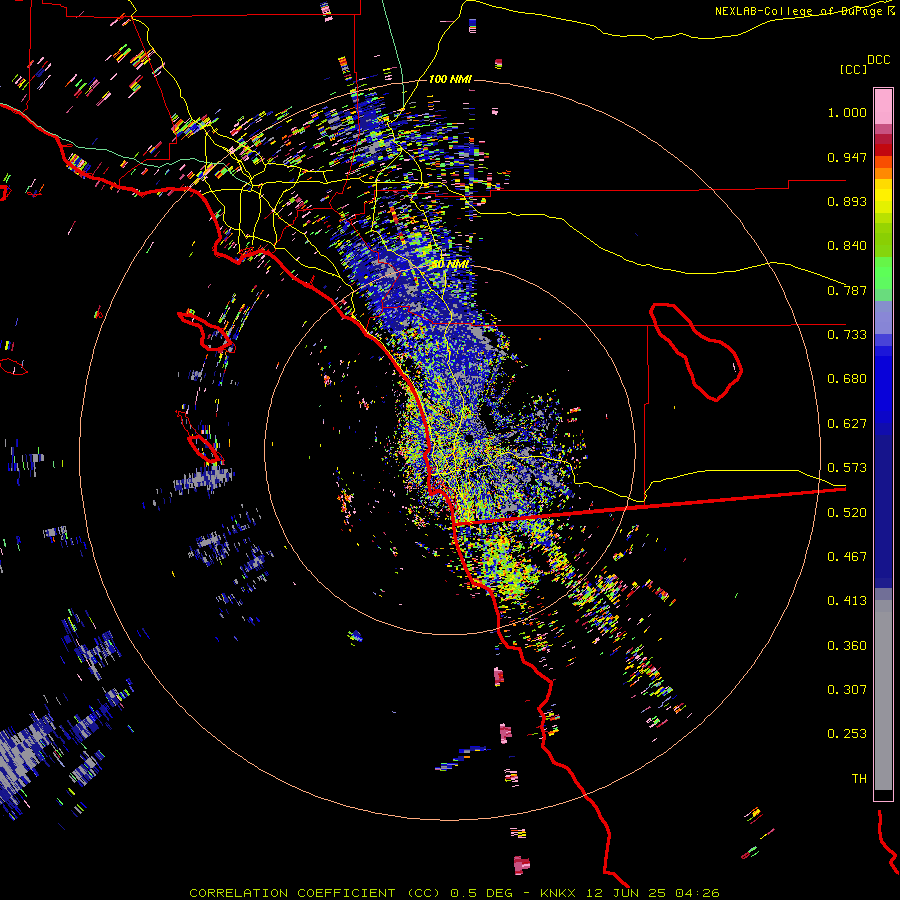Select the 0.253 scale value
Screen dimensions: 900x900
pos(847,734)
